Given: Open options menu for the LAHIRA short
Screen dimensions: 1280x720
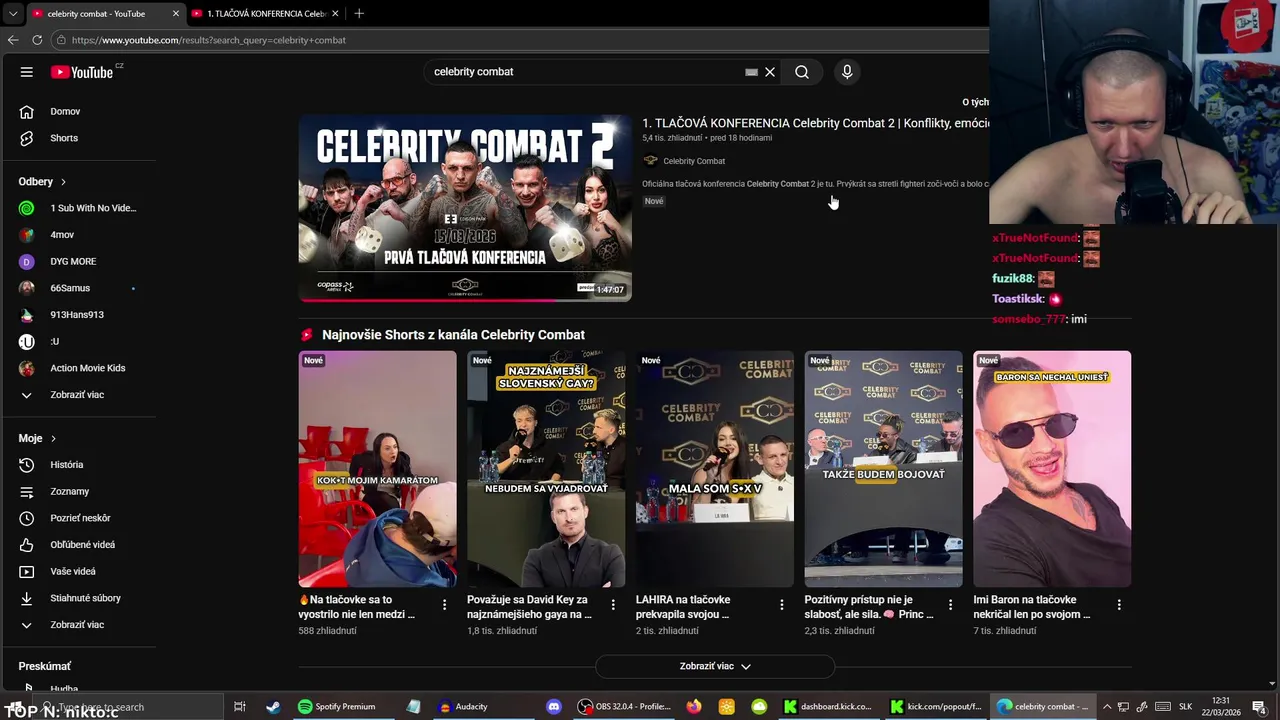Looking at the screenshot, I should [782, 605].
